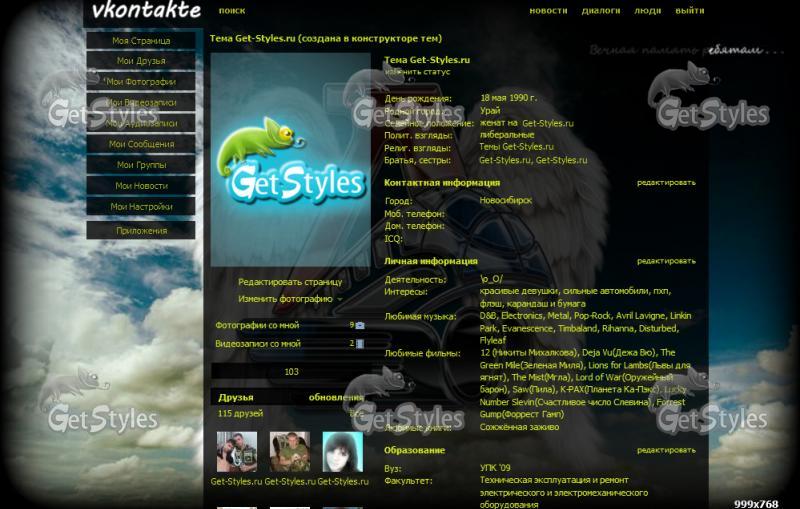Click music link Evanescence
The height and width of the screenshot is (509, 800).
click(527, 328)
